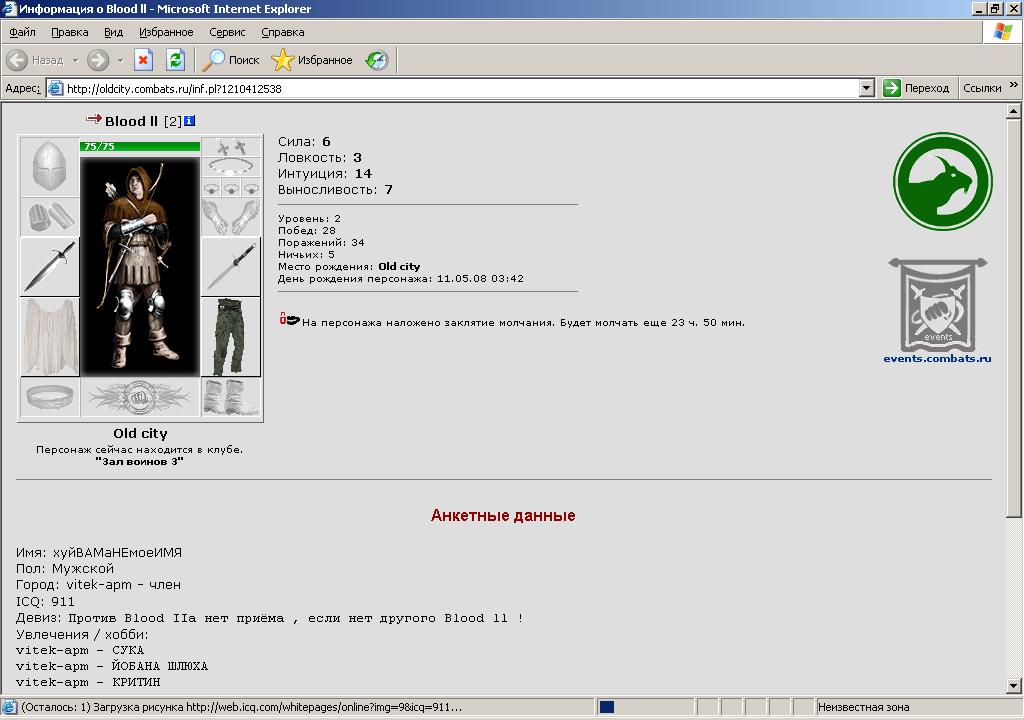This screenshot has width=1024, height=720.
Task: Select the empty belt slot
Action: [50, 397]
